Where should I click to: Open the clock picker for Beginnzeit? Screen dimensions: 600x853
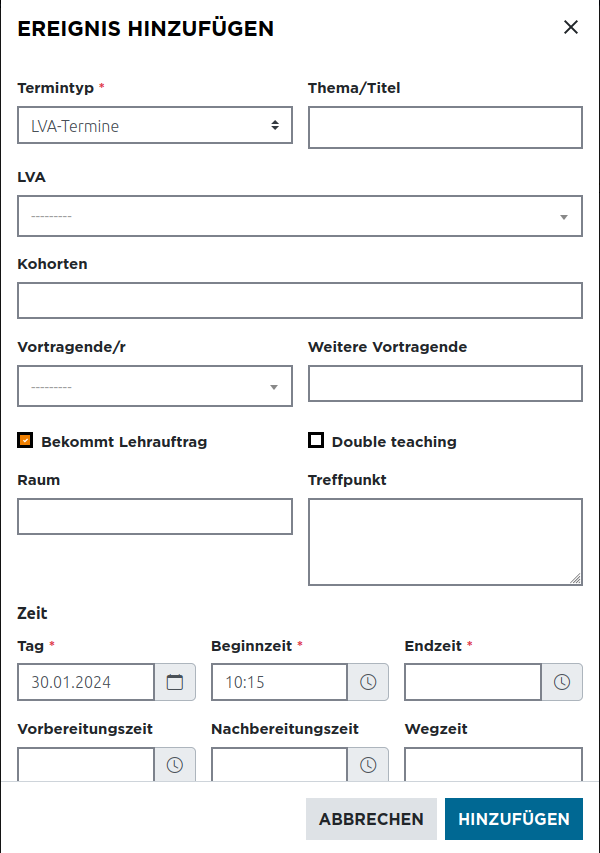tap(368, 682)
